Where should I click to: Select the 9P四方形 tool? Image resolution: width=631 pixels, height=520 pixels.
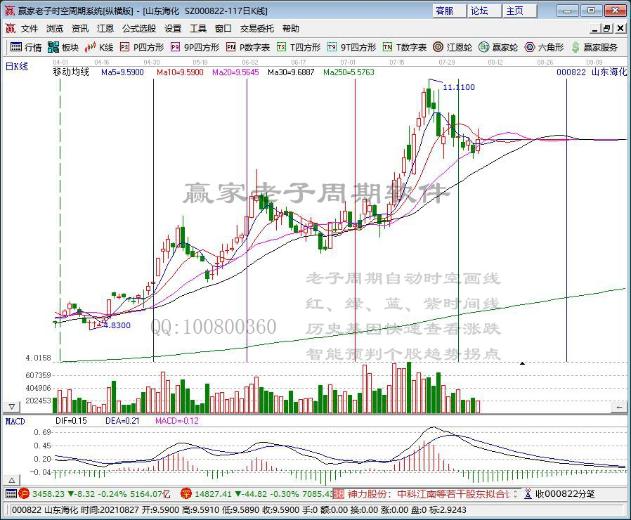(x=195, y=47)
